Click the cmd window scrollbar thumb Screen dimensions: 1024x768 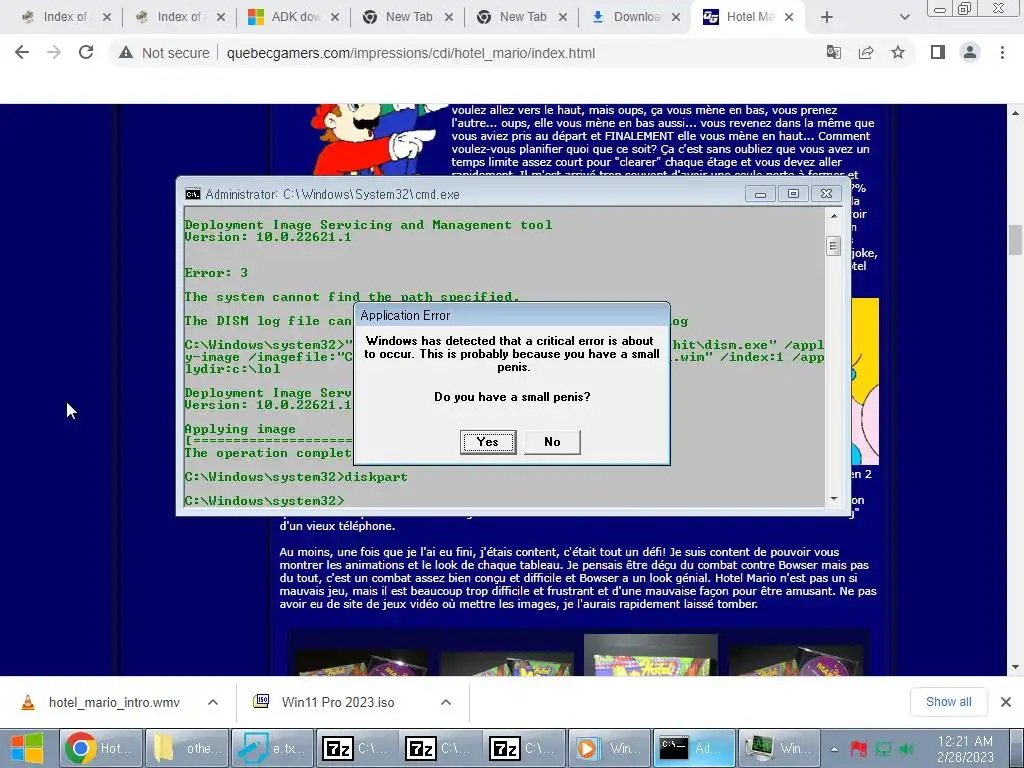tap(833, 246)
